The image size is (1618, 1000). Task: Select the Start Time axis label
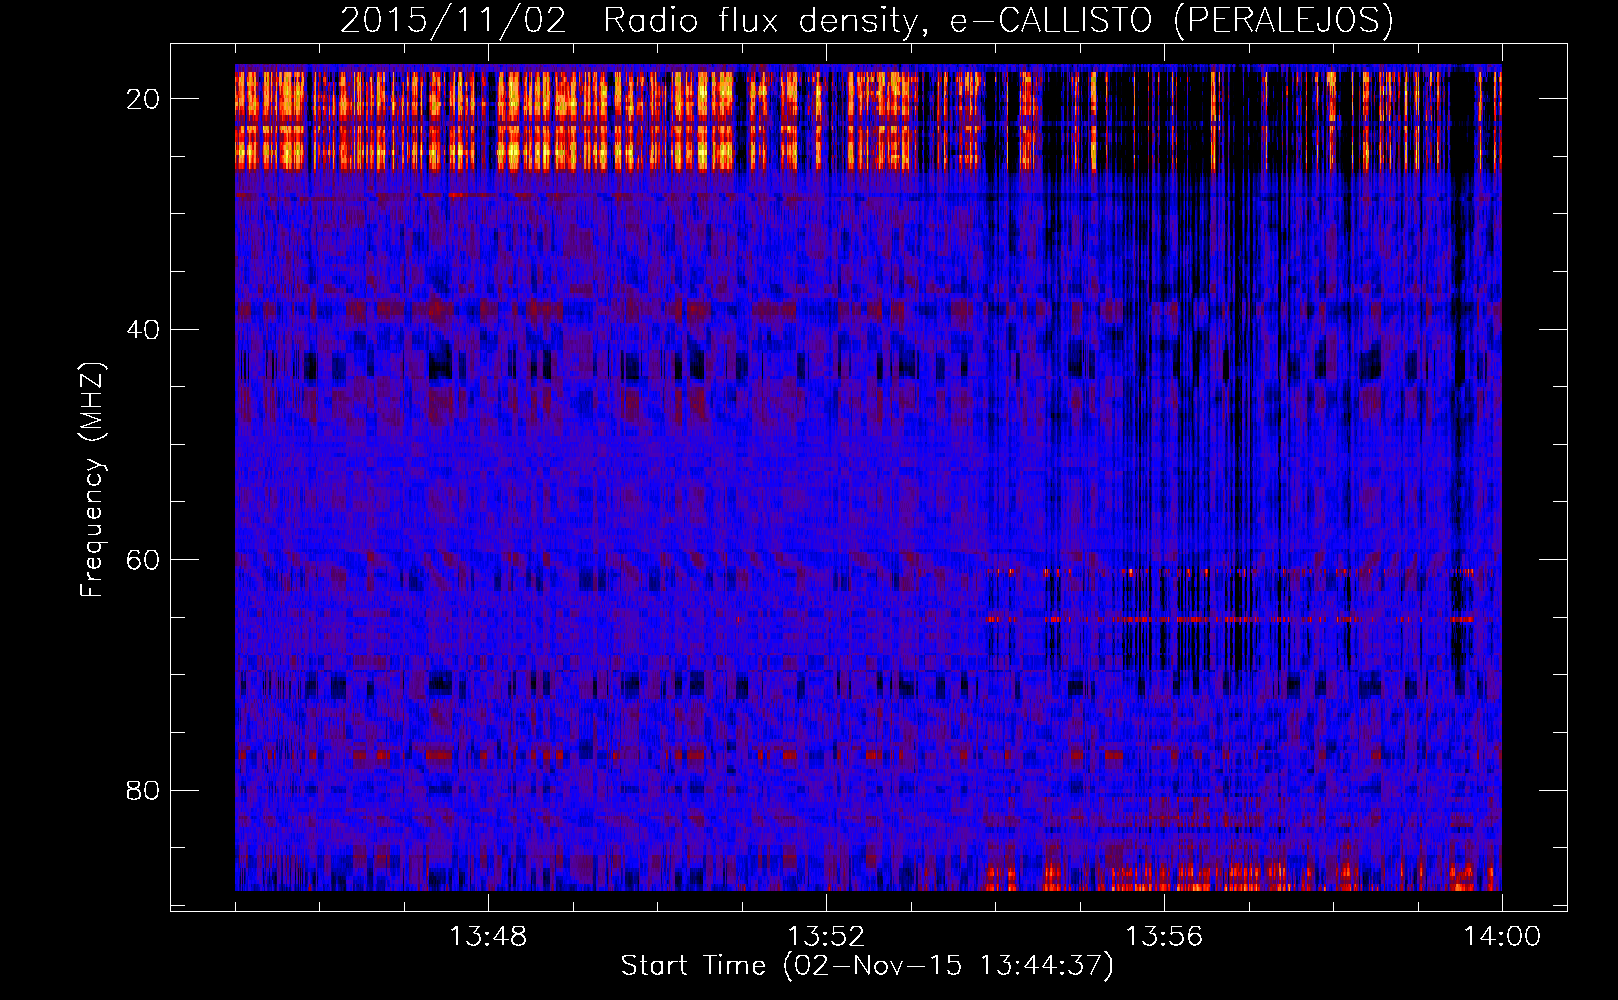click(x=866, y=966)
